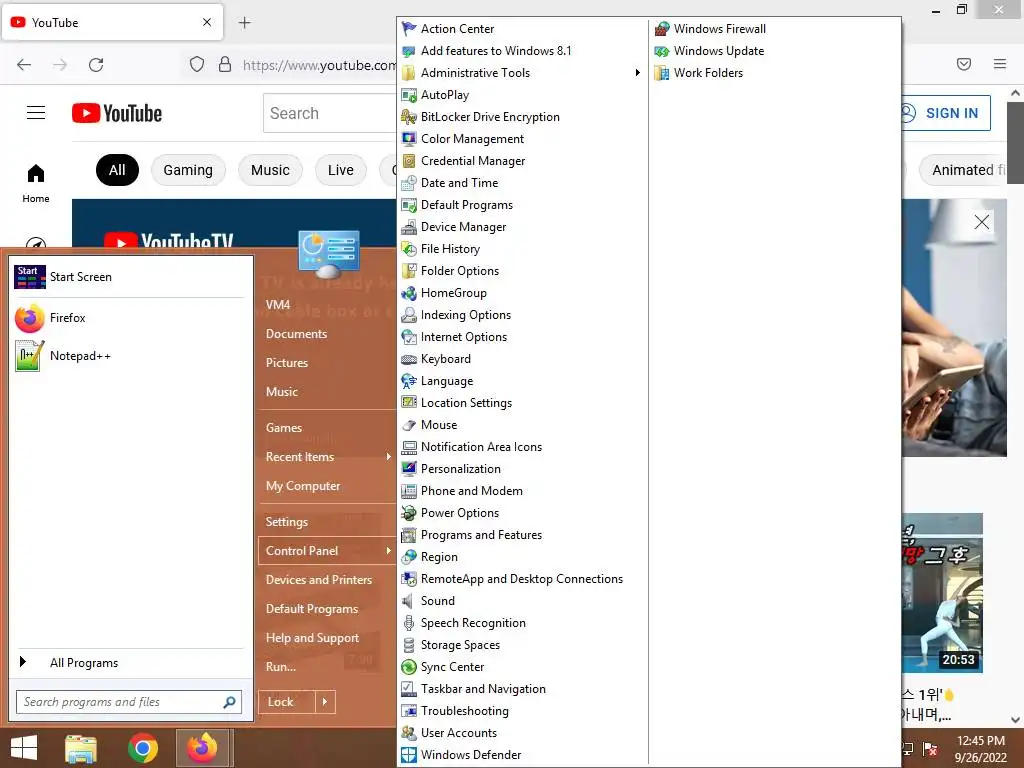The image size is (1024, 768).
Task: Click Home in YouTube sidebar
Action: tap(36, 183)
